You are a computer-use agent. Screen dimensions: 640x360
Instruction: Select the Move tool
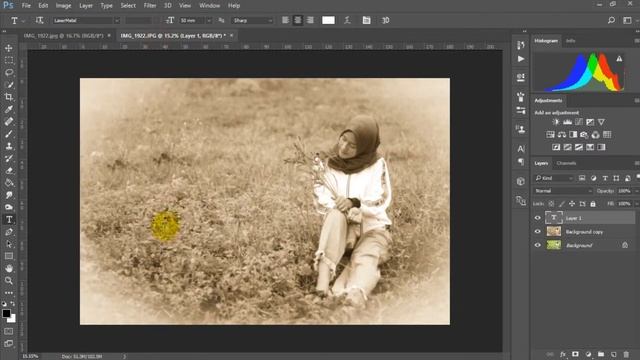point(9,48)
